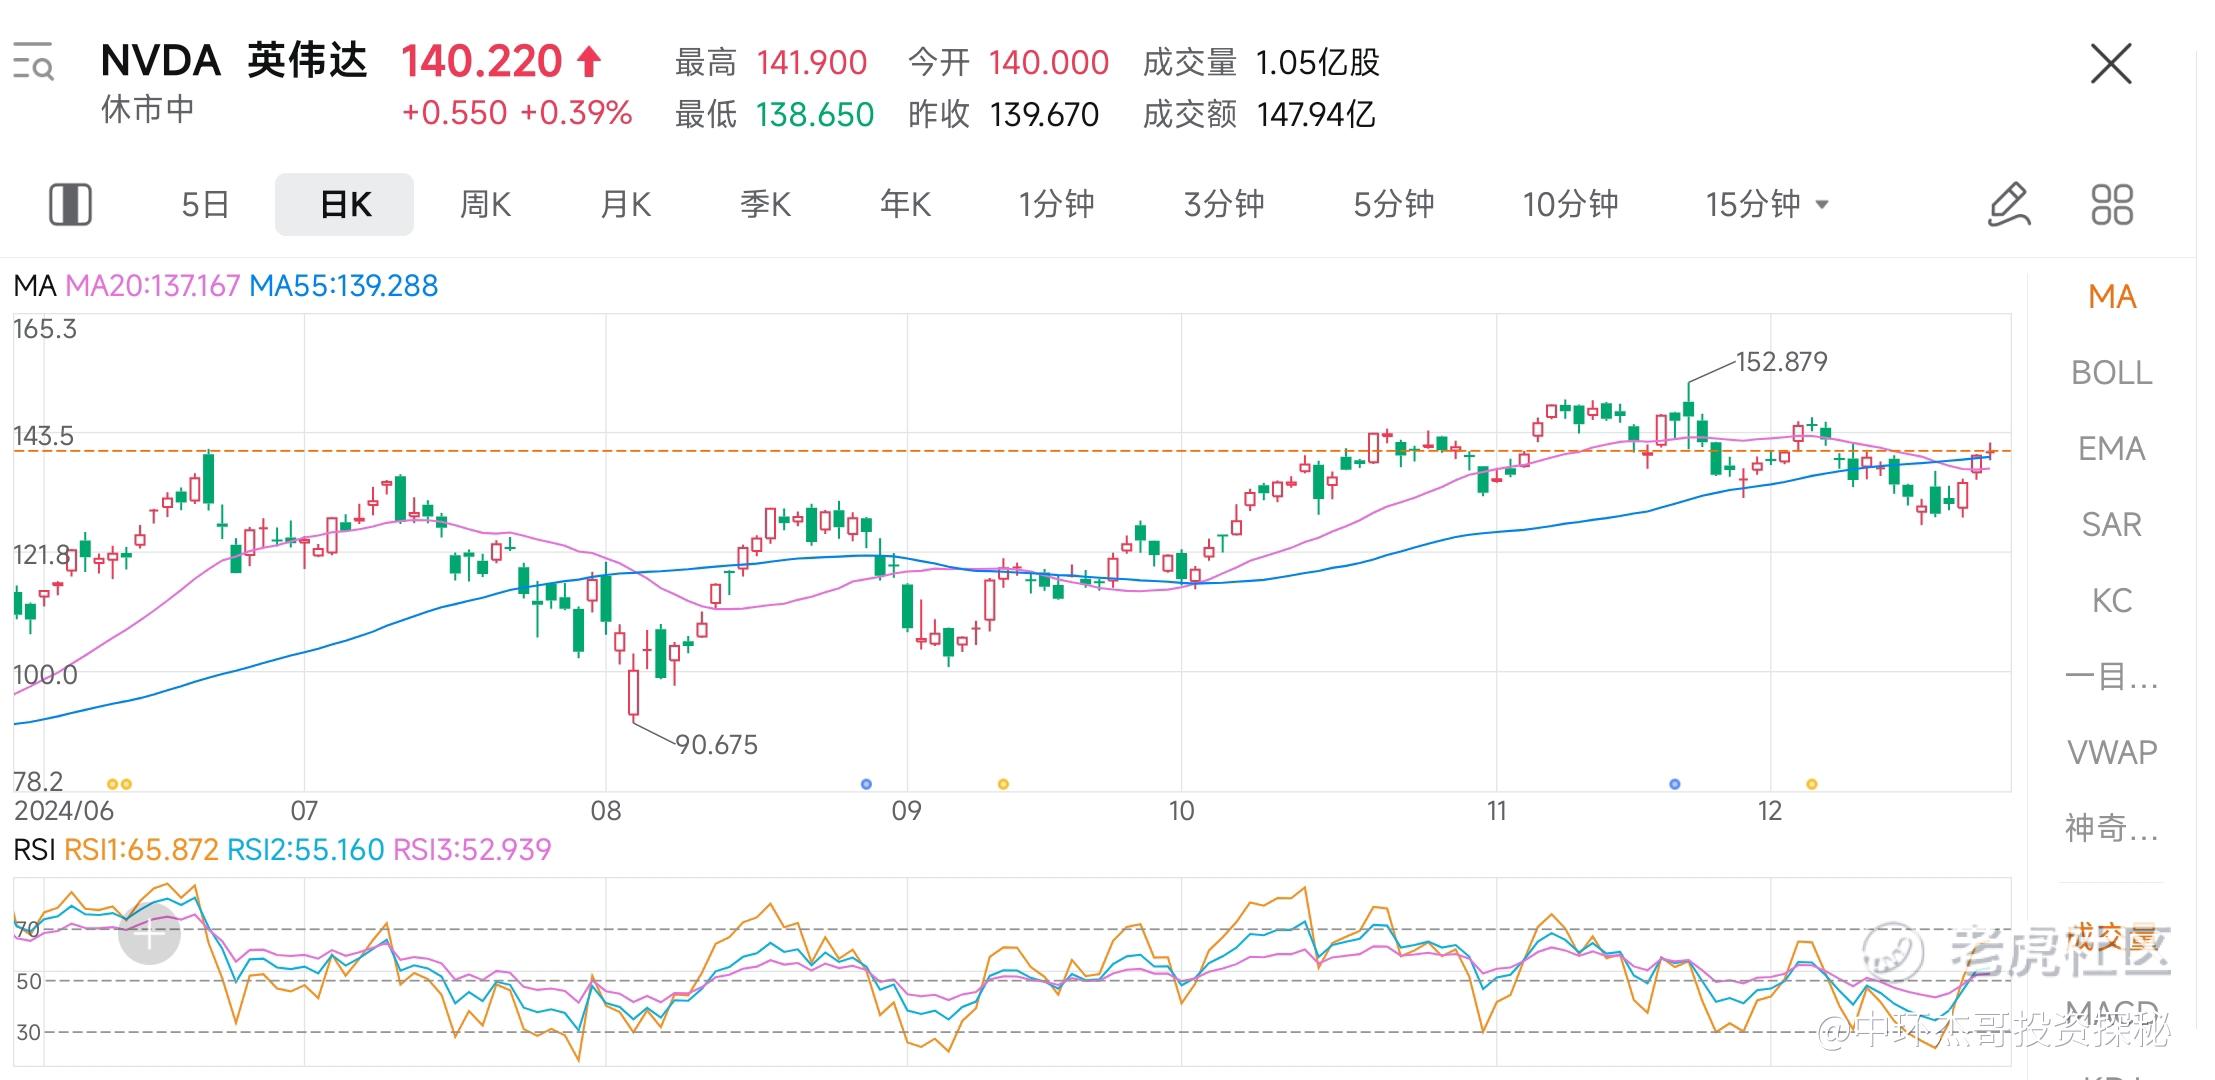The height and width of the screenshot is (1080, 2215).
Task: Select the VWAP indicator
Action: pos(2111,752)
